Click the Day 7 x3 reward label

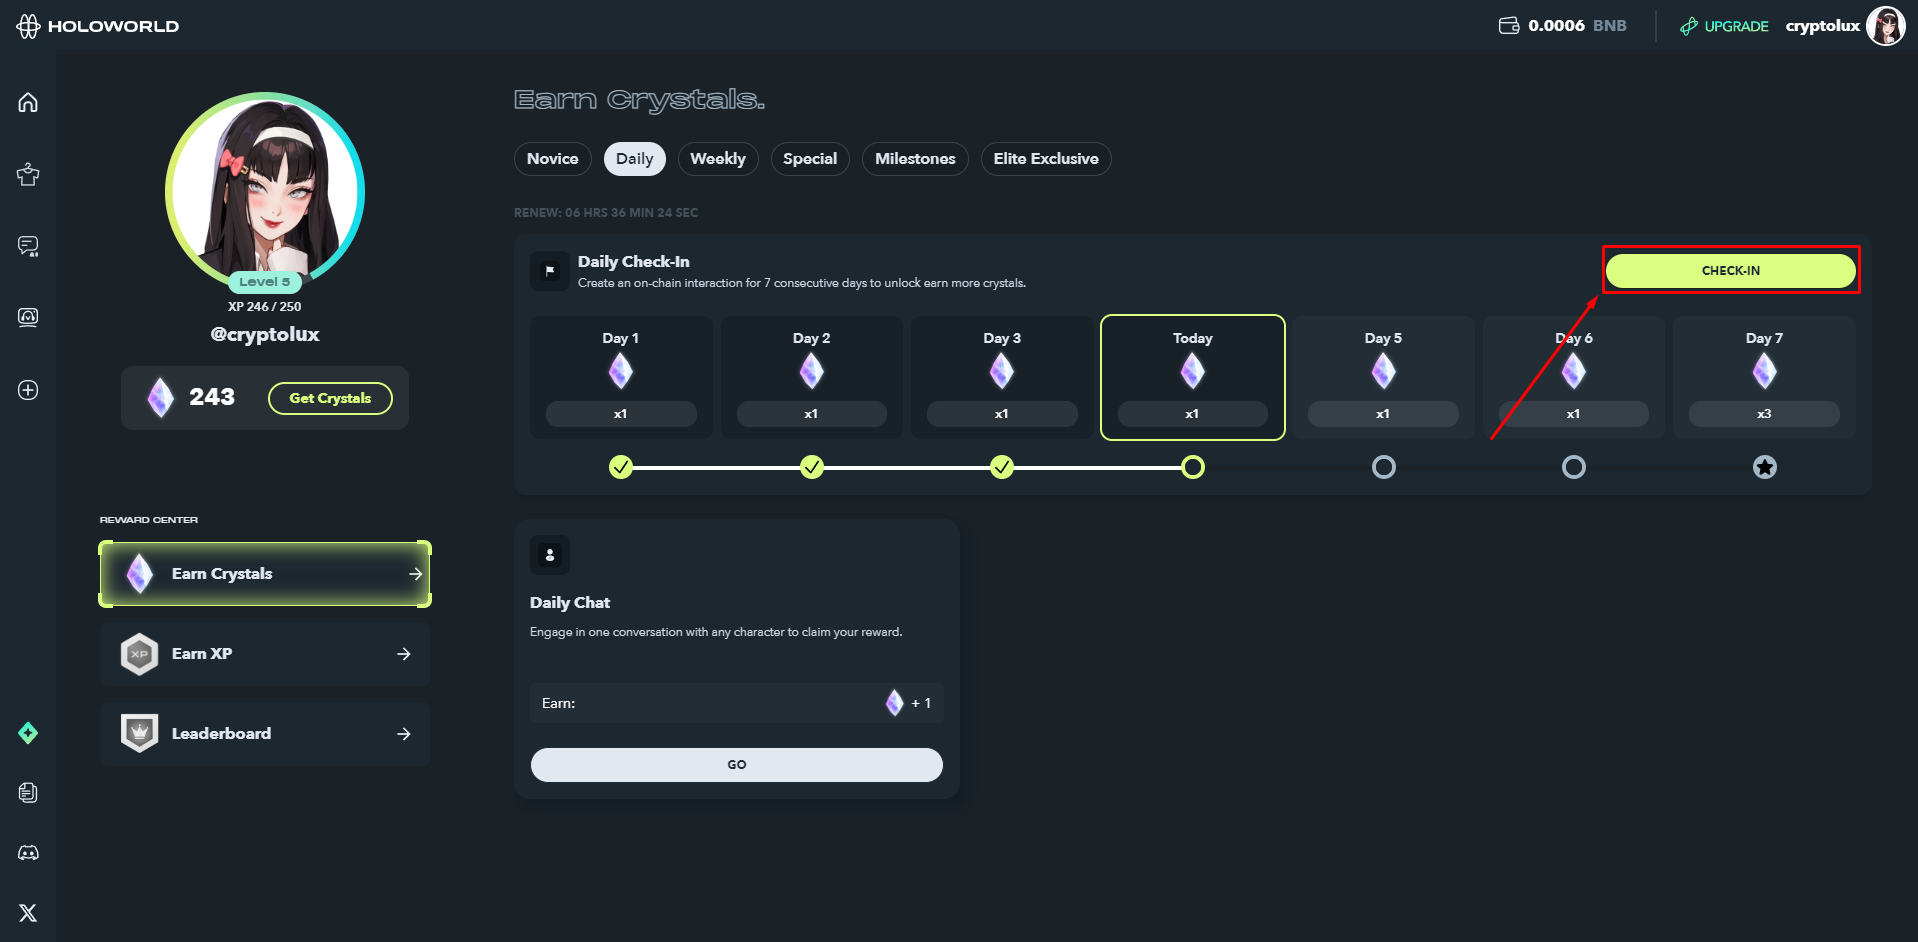tap(1764, 414)
